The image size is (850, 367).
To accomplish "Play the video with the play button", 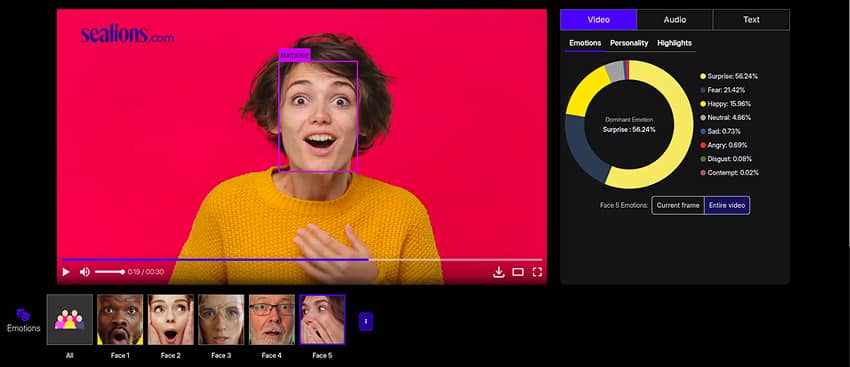I will click(x=66, y=272).
